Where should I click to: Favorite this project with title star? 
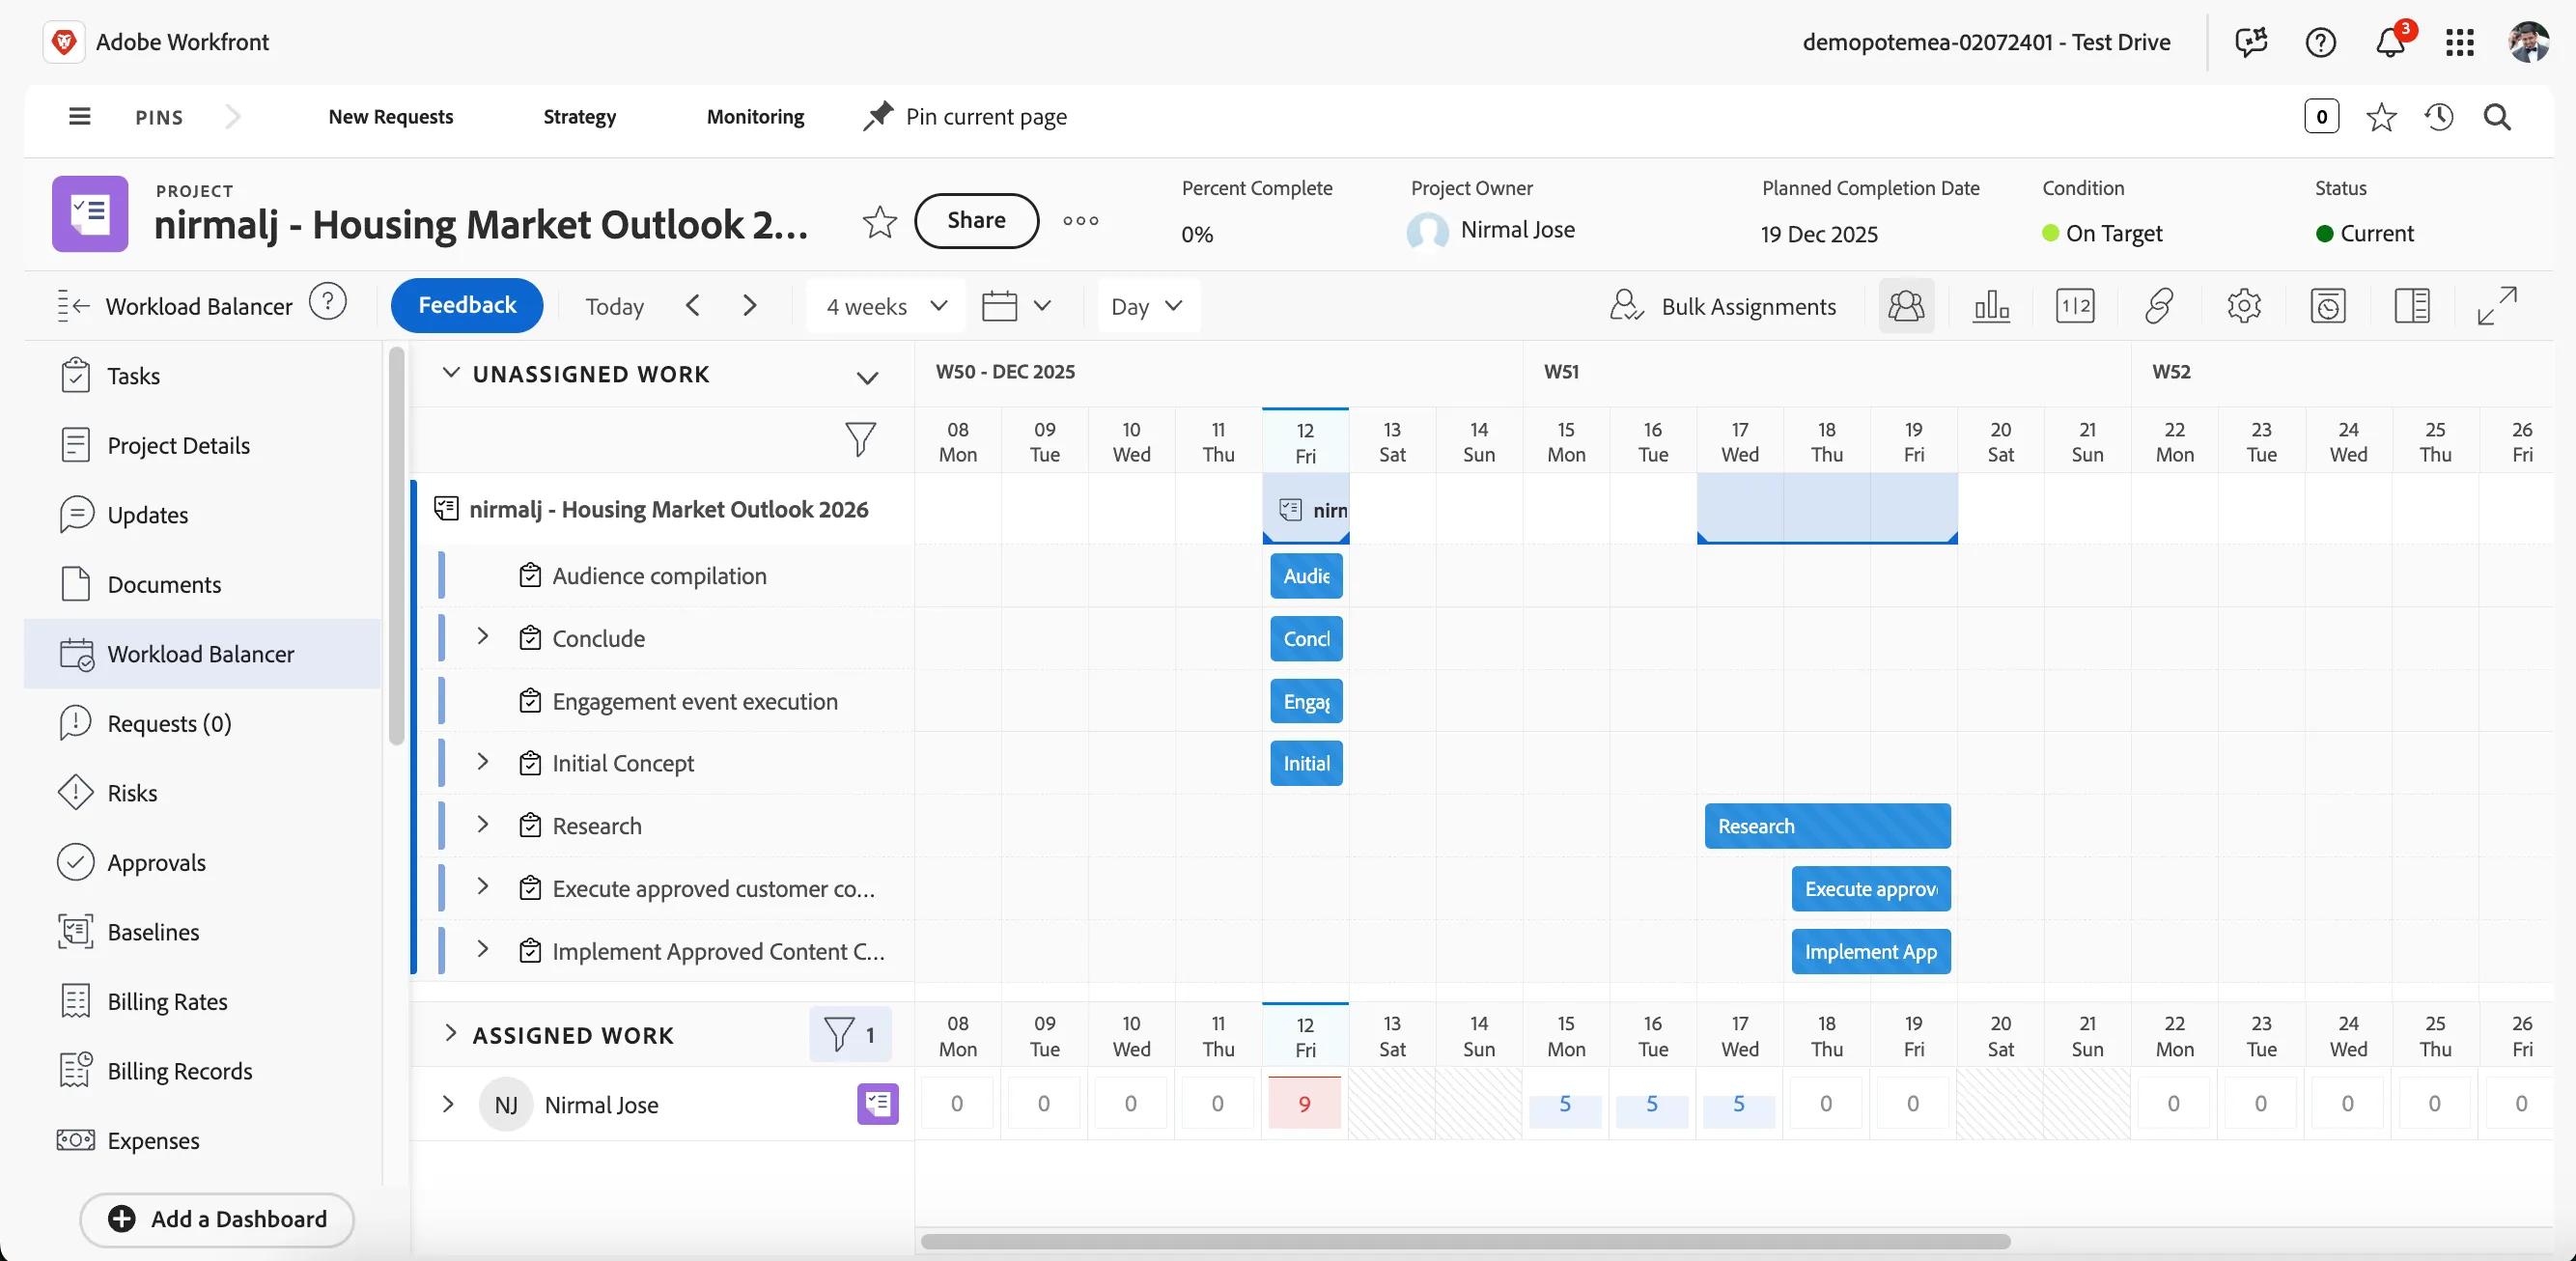(x=880, y=221)
